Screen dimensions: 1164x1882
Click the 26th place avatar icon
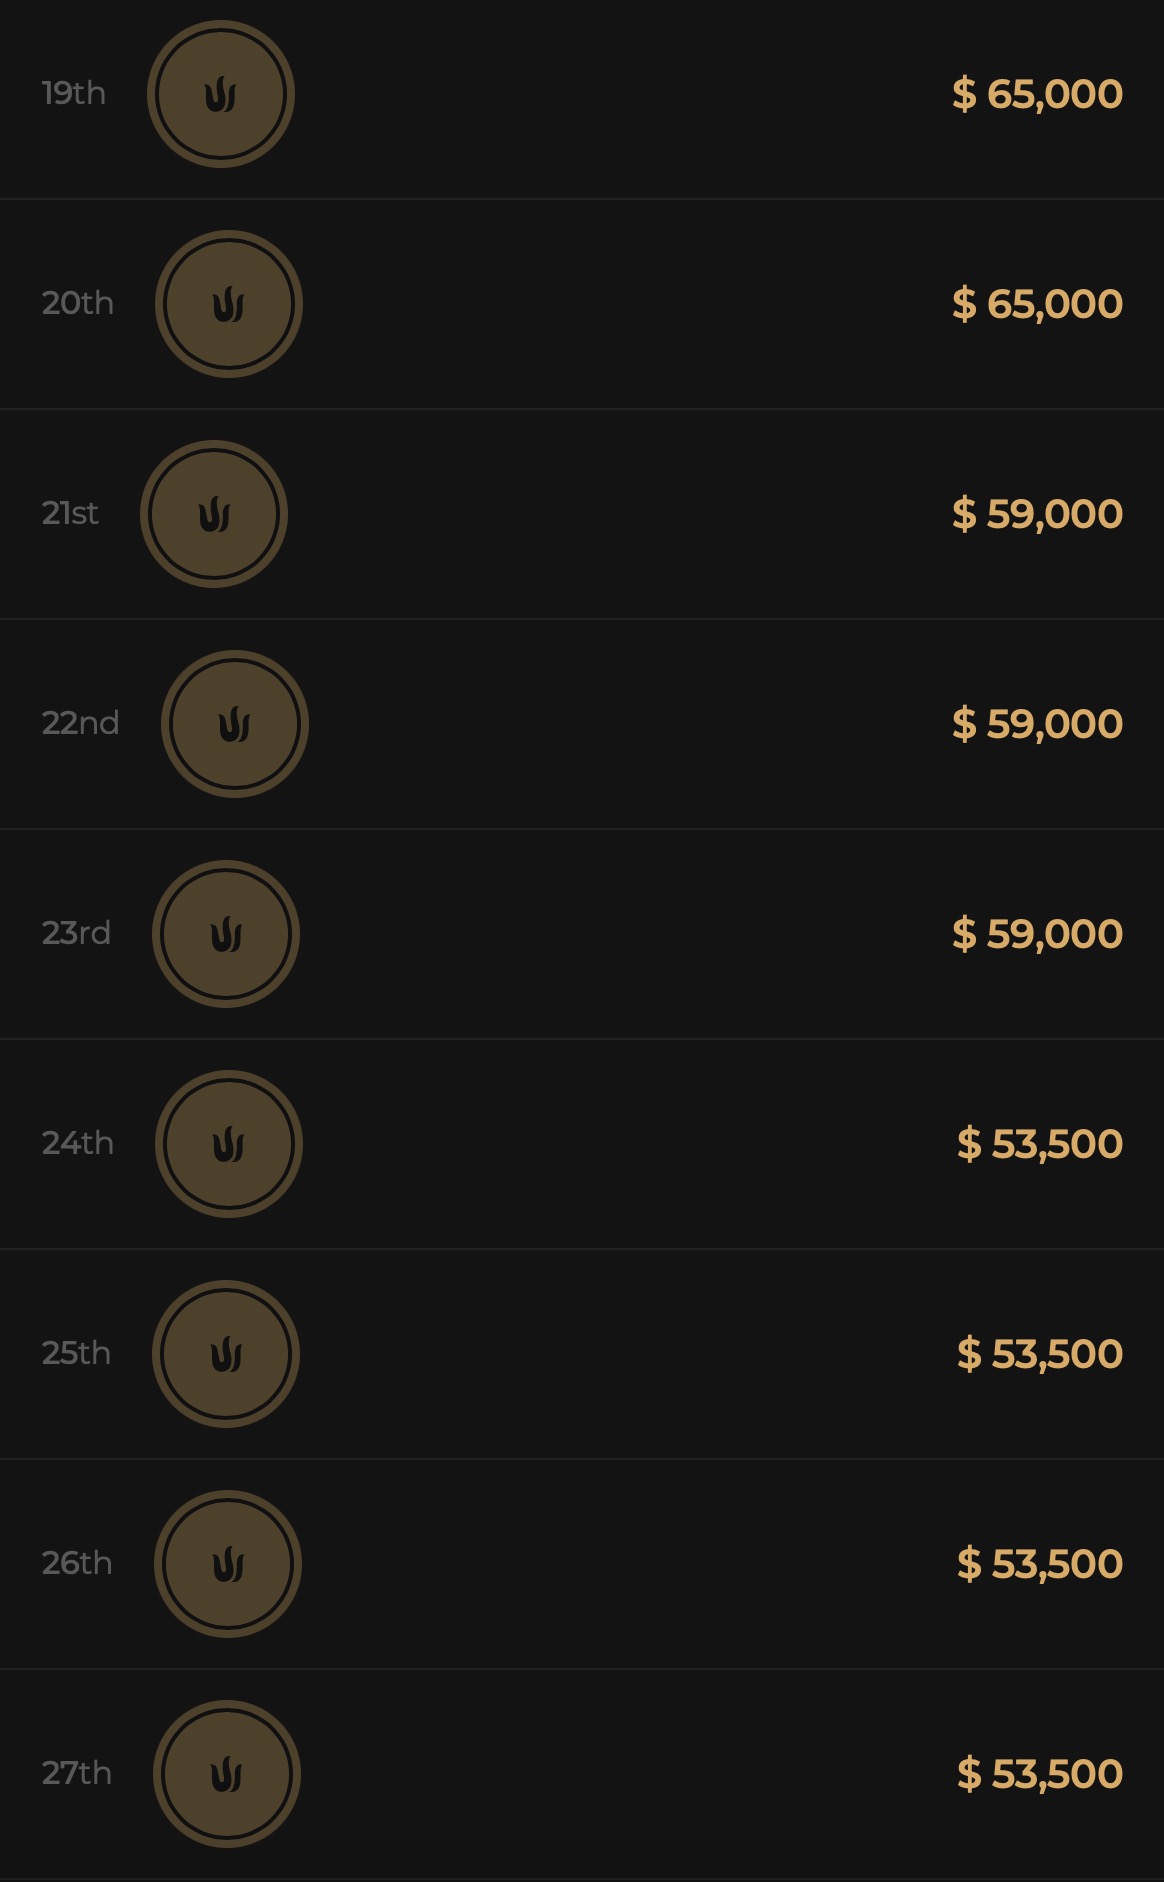coord(228,1564)
